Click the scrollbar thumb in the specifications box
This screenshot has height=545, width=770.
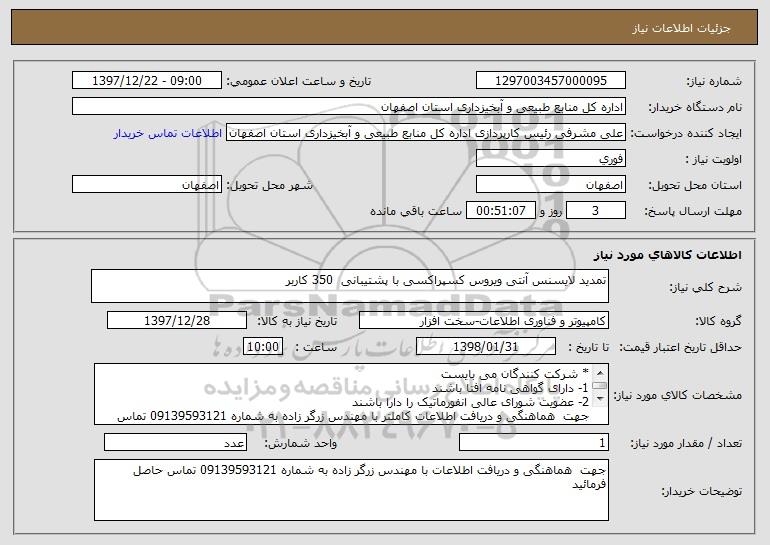(x=600, y=386)
